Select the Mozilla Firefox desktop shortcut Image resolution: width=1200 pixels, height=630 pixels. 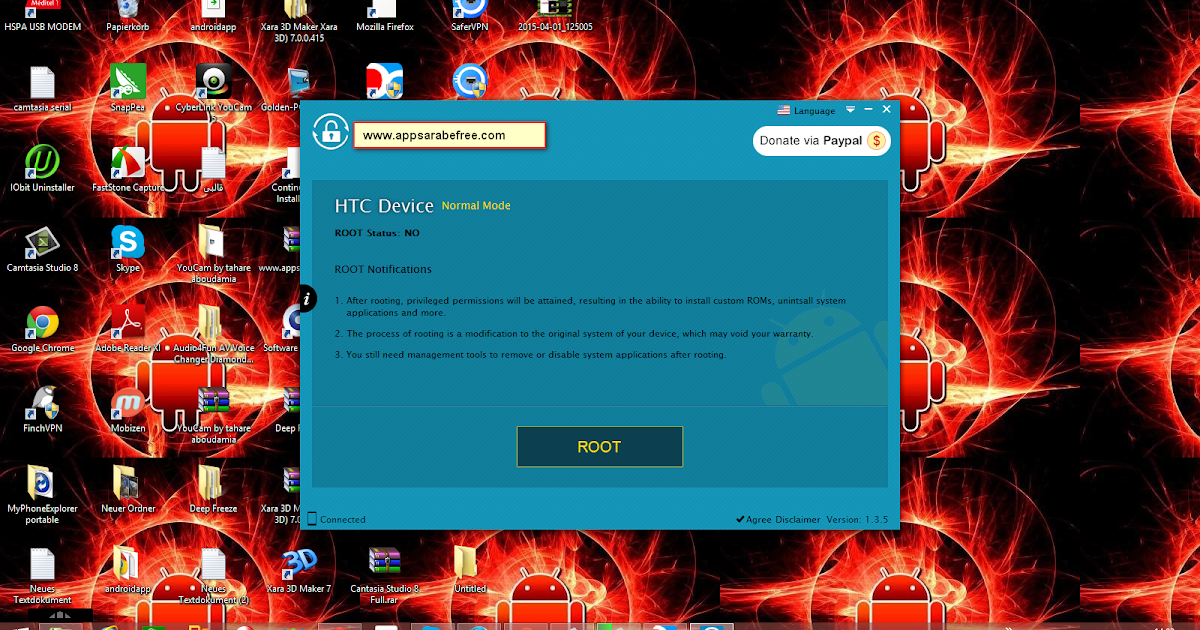click(385, 17)
